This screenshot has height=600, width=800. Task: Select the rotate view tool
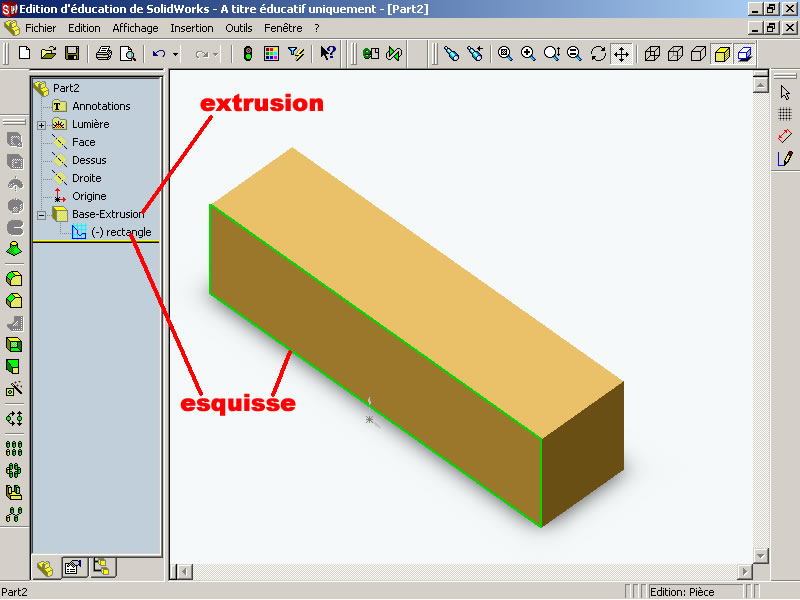click(x=598, y=54)
